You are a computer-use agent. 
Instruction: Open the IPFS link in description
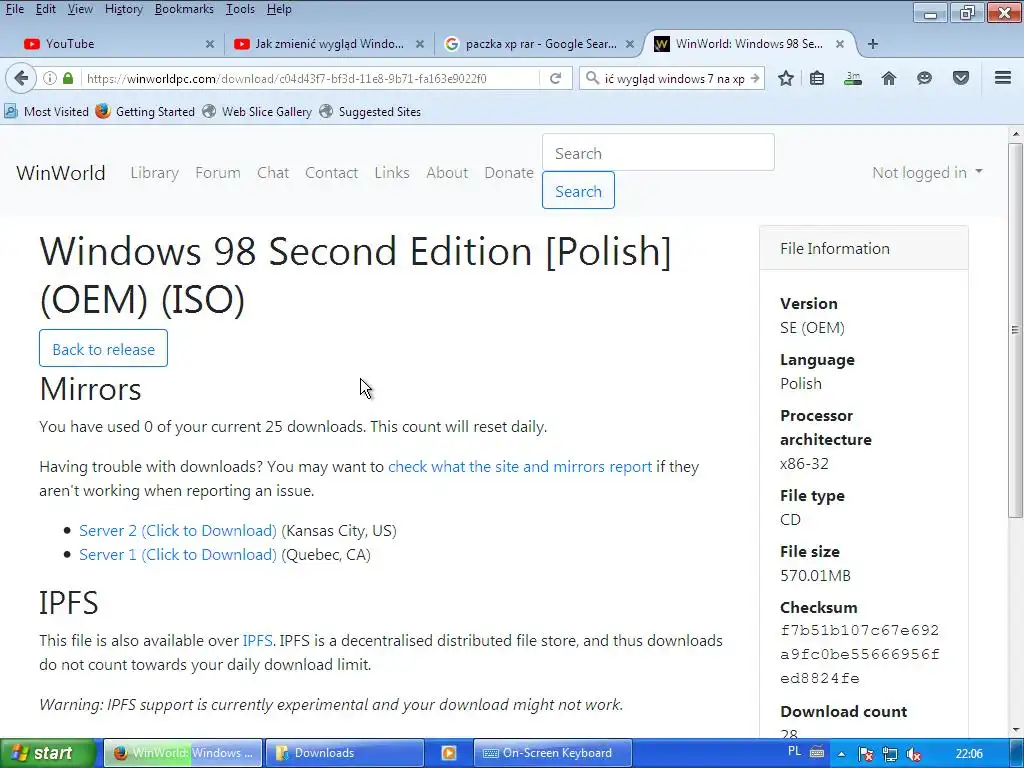tap(257, 641)
